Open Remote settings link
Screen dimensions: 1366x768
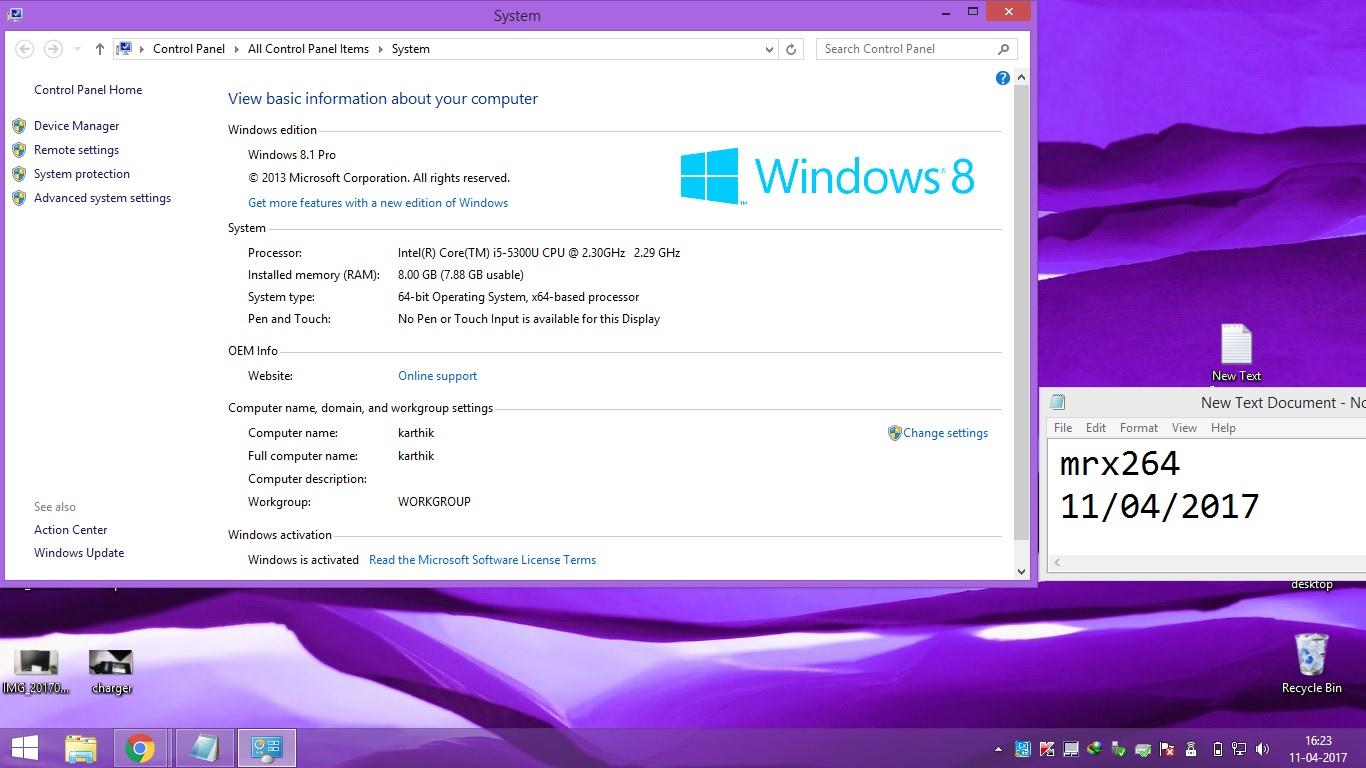pos(76,150)
